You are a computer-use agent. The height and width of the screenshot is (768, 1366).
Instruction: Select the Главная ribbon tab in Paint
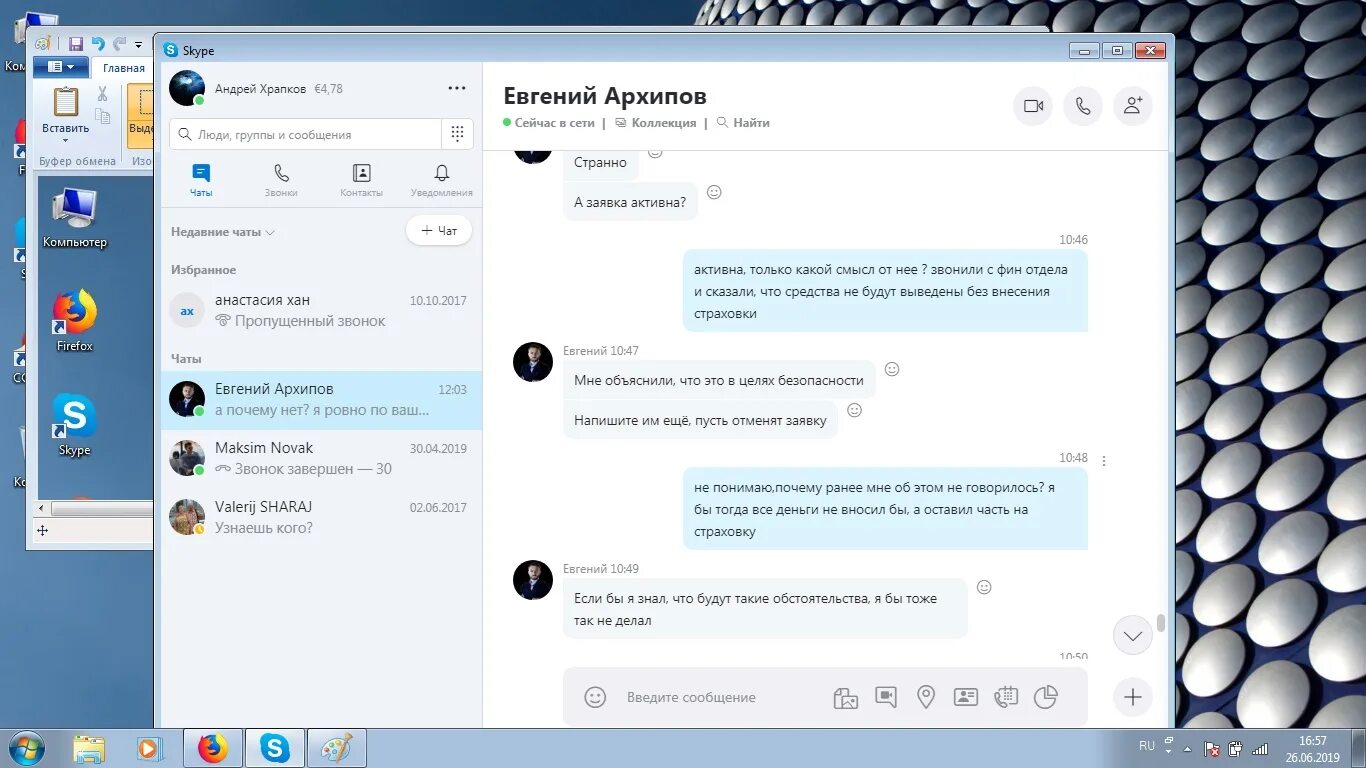point(124,68)
